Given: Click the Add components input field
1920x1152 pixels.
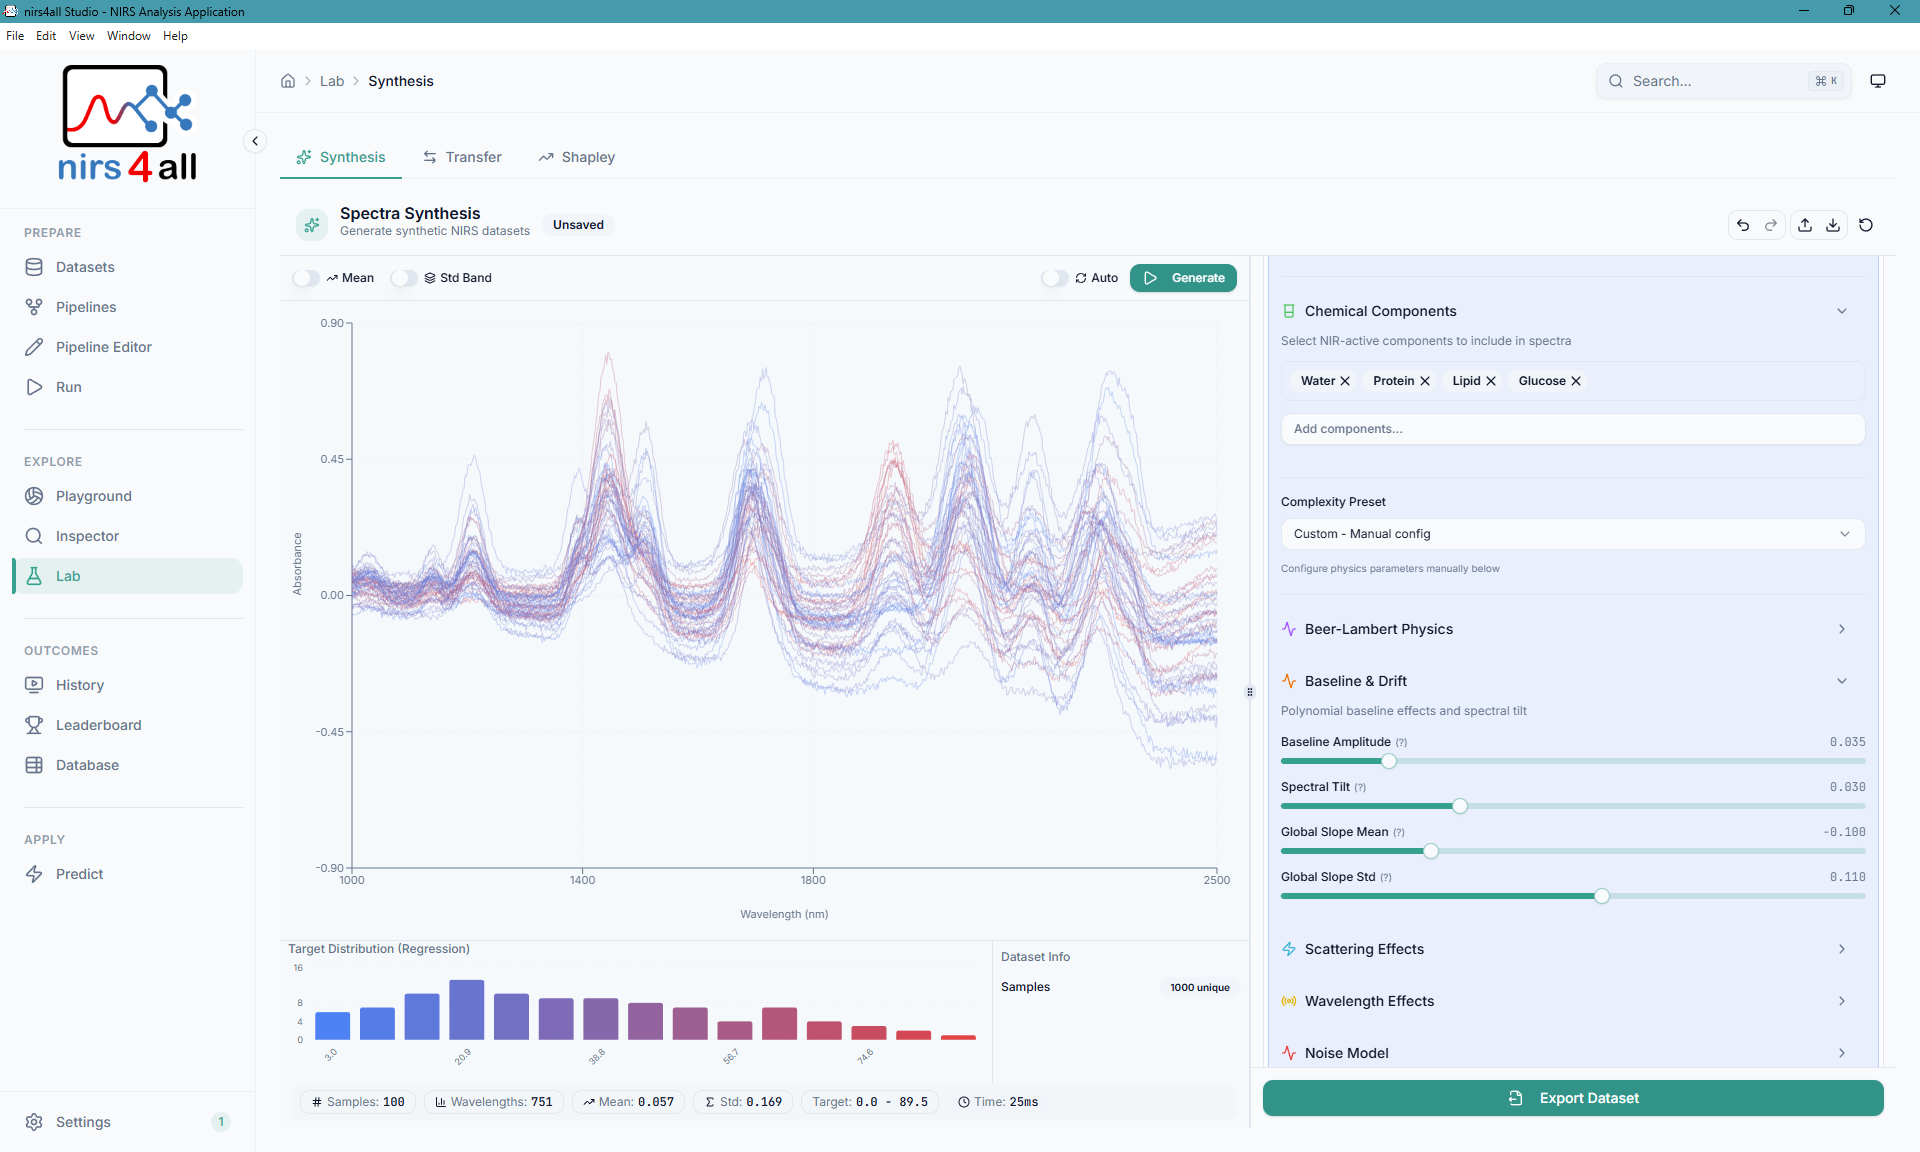Looking at the screenshot, I should coord(1573,428).
